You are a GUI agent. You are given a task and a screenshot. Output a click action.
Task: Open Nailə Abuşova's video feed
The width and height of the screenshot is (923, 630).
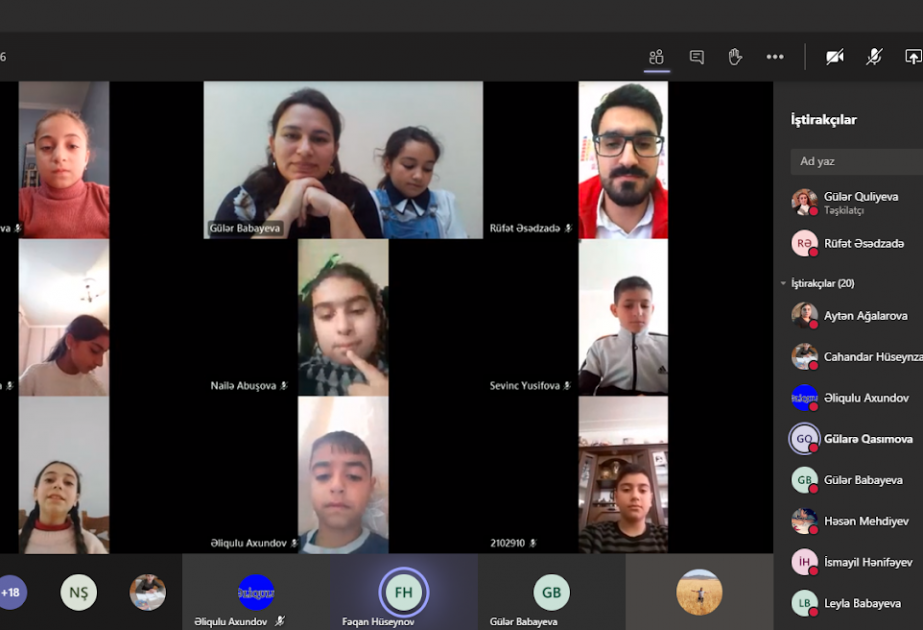343,317
